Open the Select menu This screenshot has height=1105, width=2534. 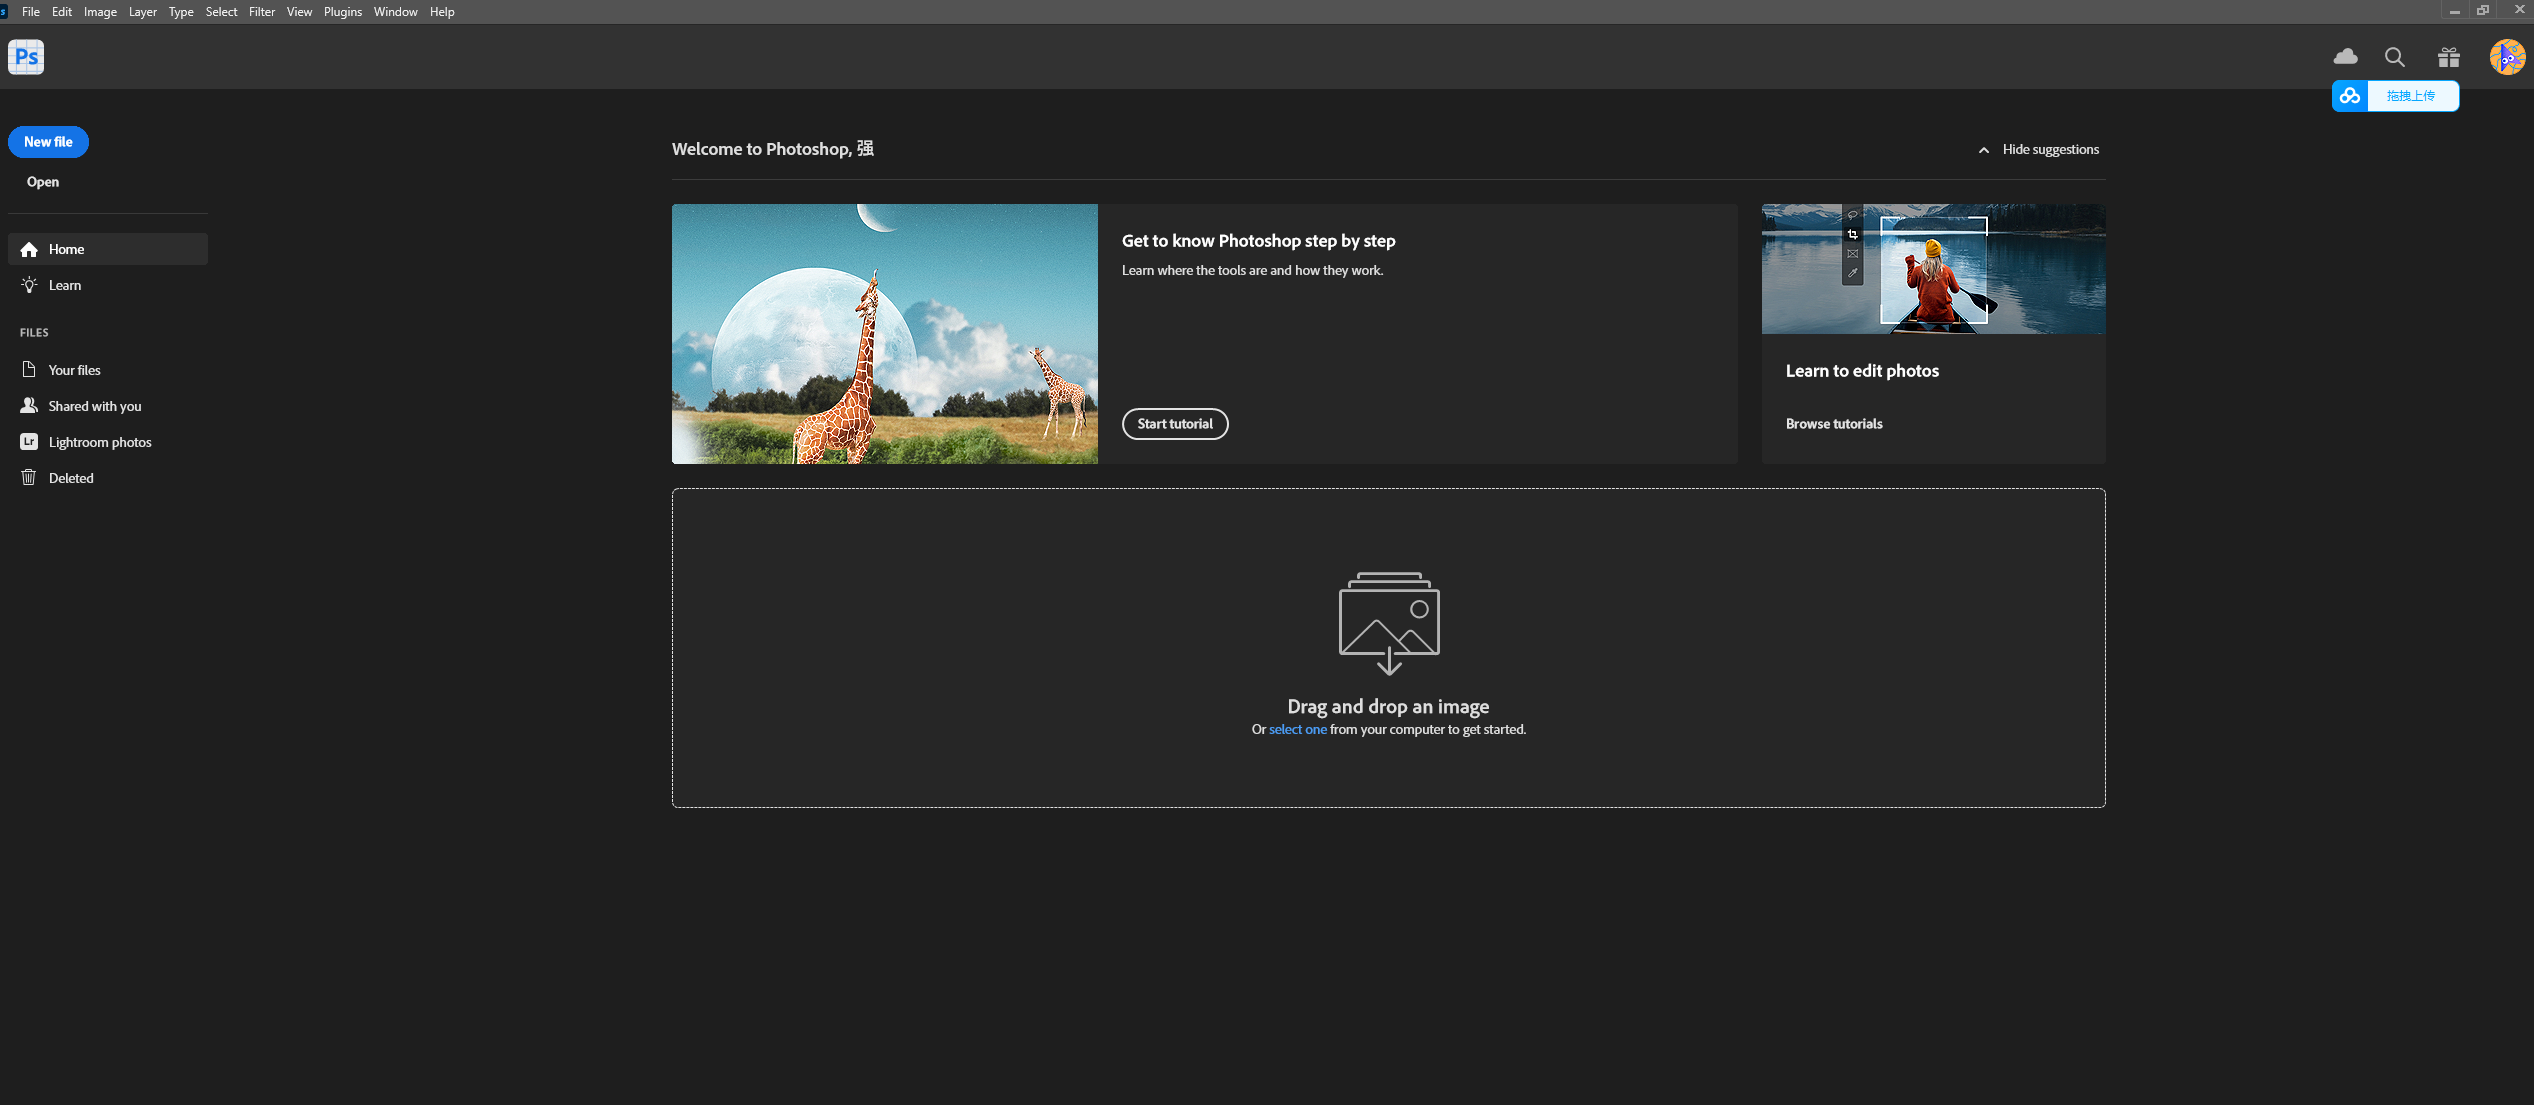[x=221, y=12]
